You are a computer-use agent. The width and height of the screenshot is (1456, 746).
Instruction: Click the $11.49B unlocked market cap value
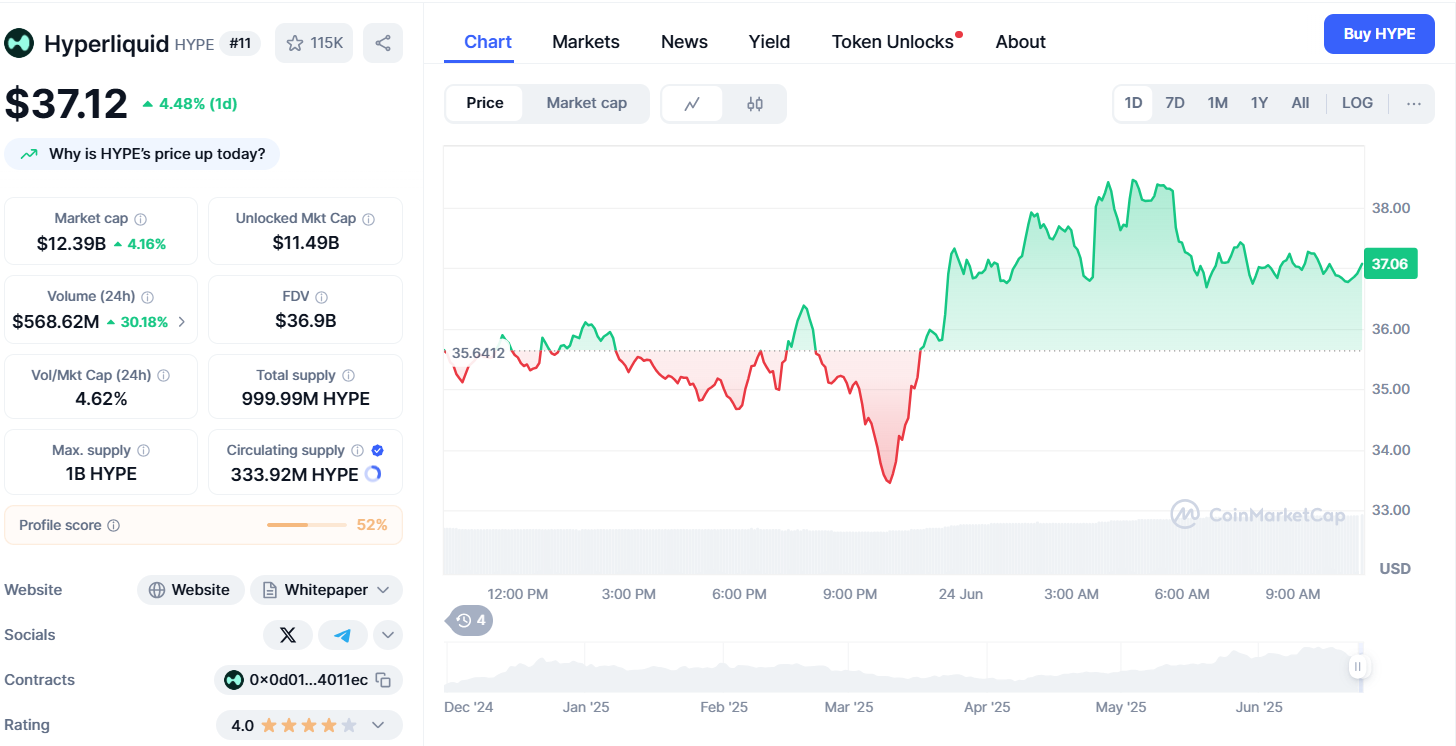click(x=306, y=243)
